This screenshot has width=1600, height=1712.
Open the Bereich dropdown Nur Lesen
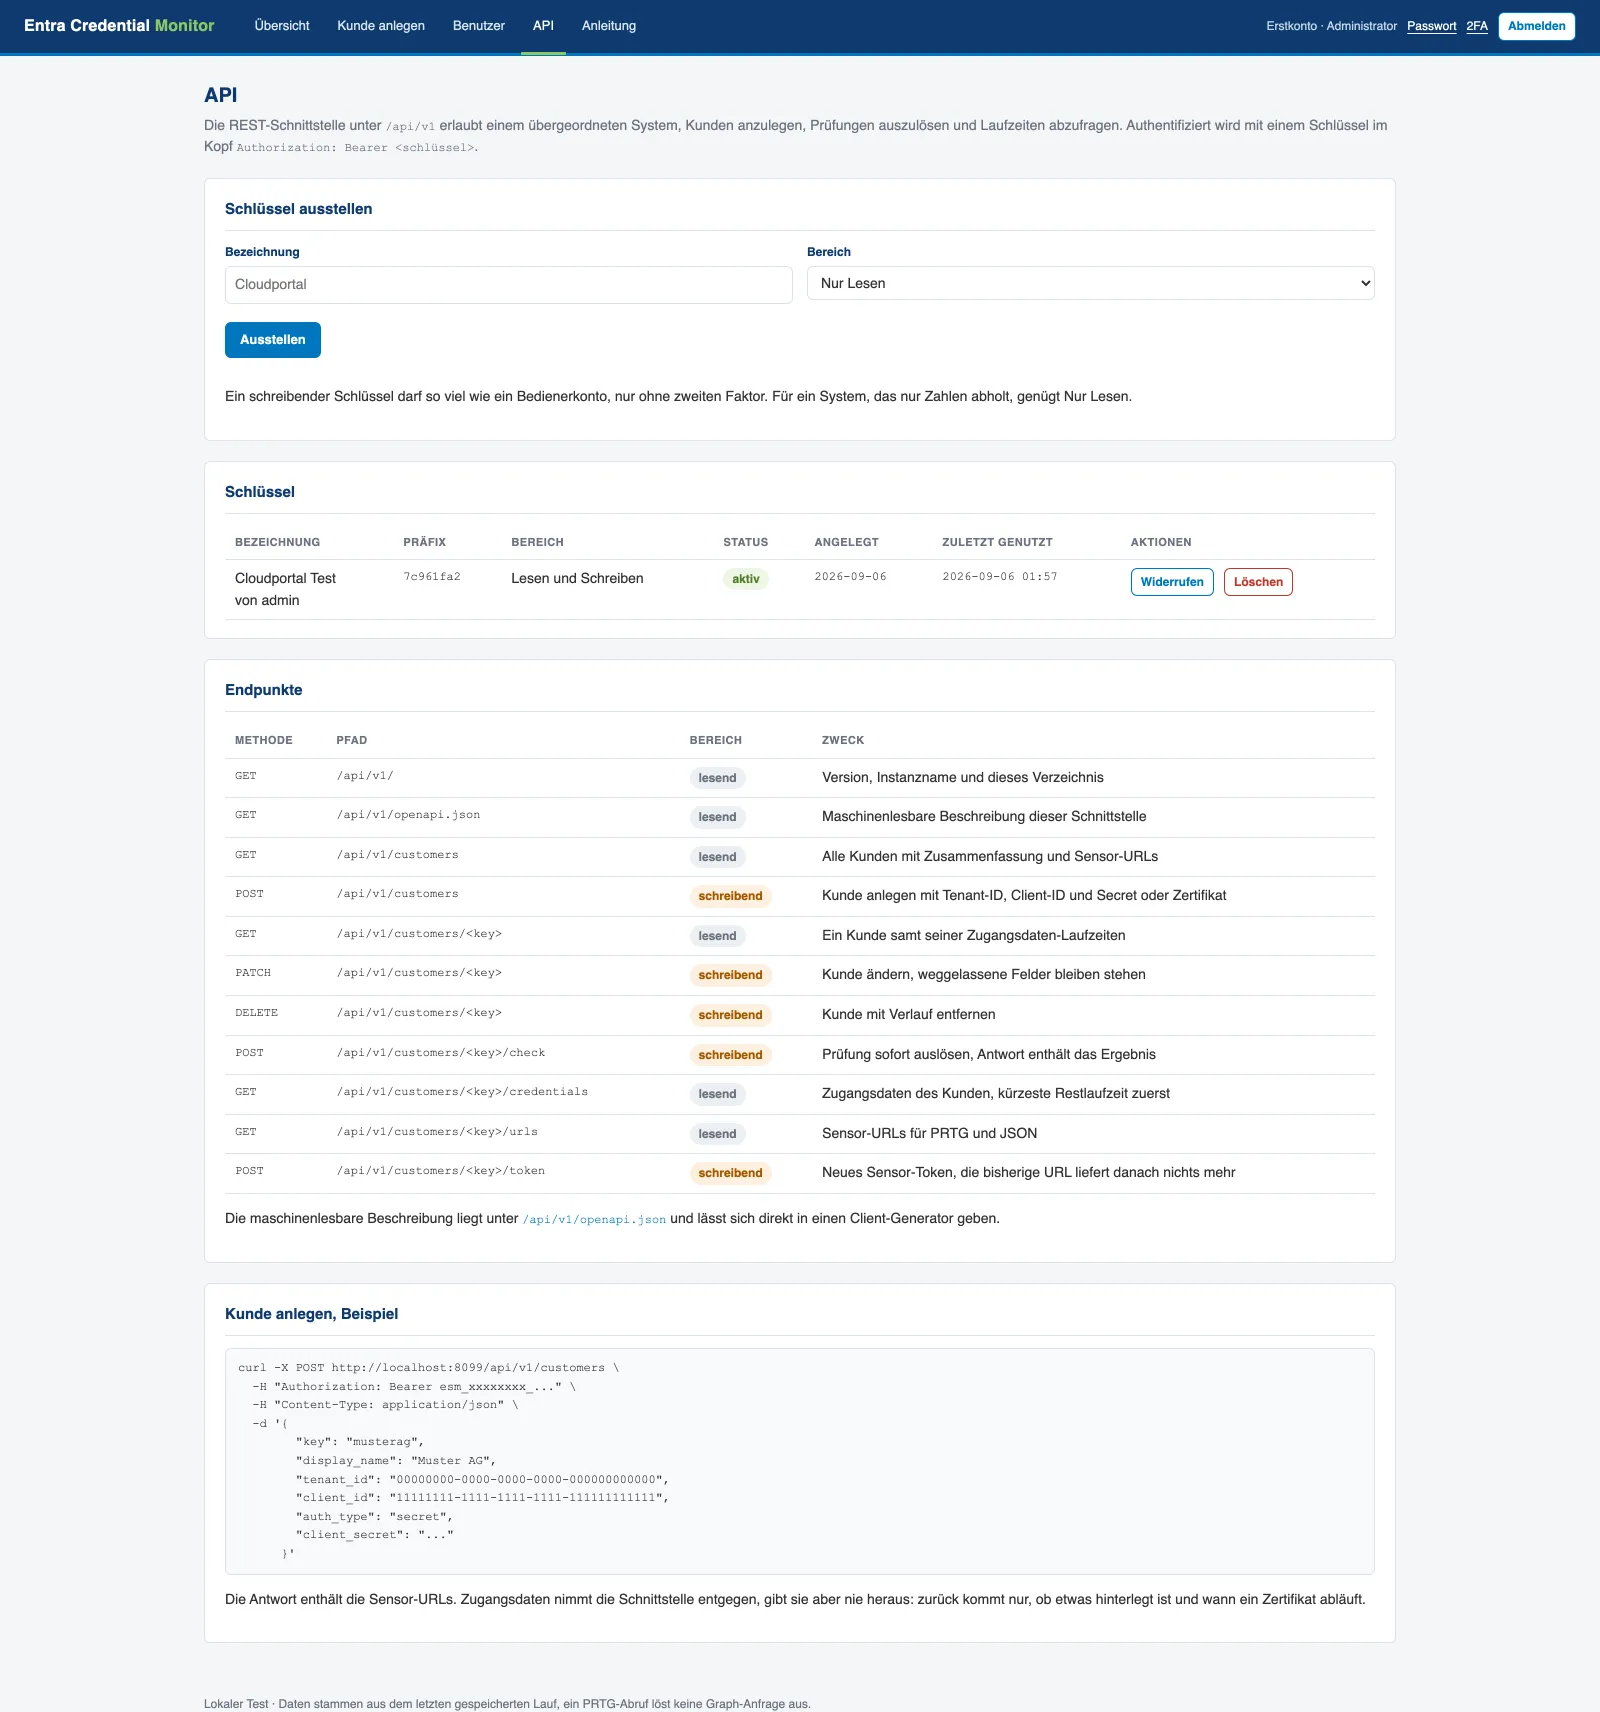(1090, 283)
